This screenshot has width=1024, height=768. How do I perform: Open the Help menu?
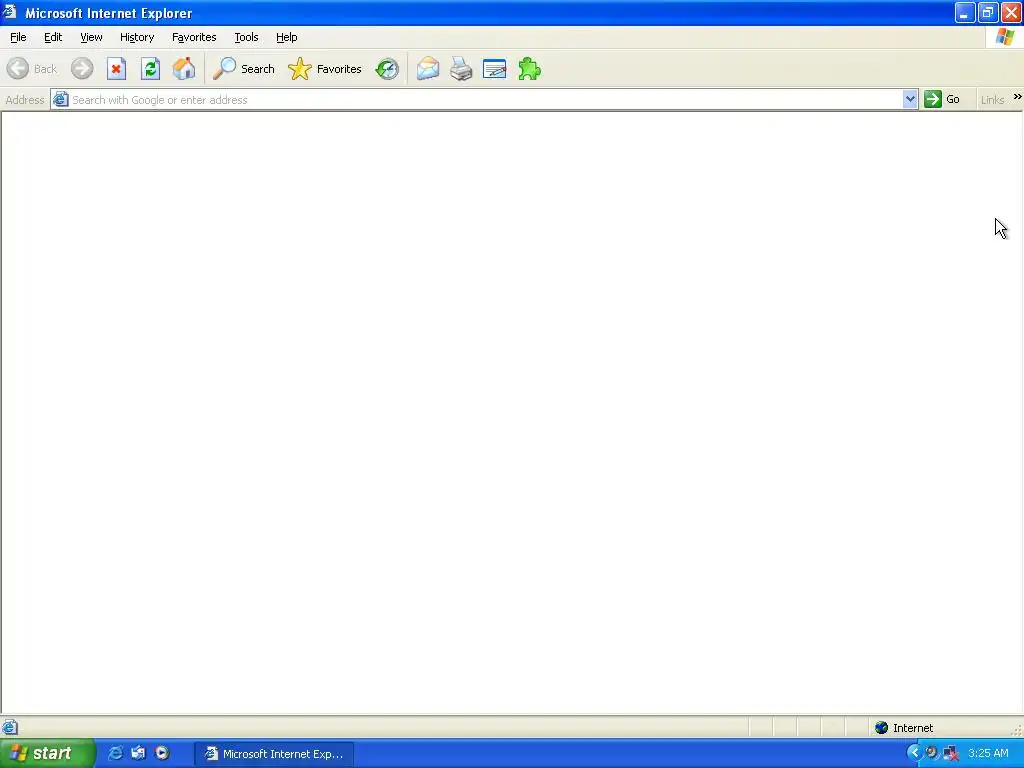coord(287,37)
